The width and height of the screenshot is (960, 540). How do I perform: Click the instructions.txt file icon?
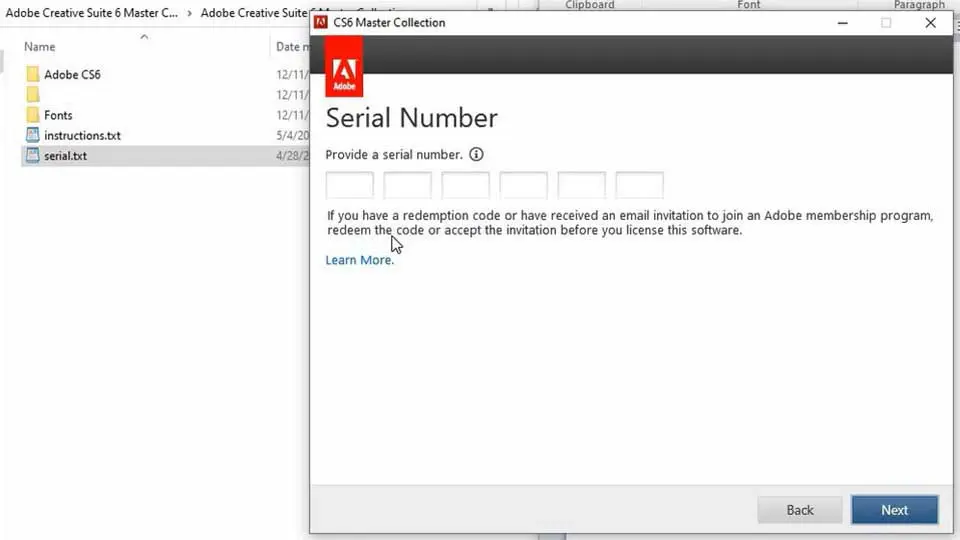32,135
